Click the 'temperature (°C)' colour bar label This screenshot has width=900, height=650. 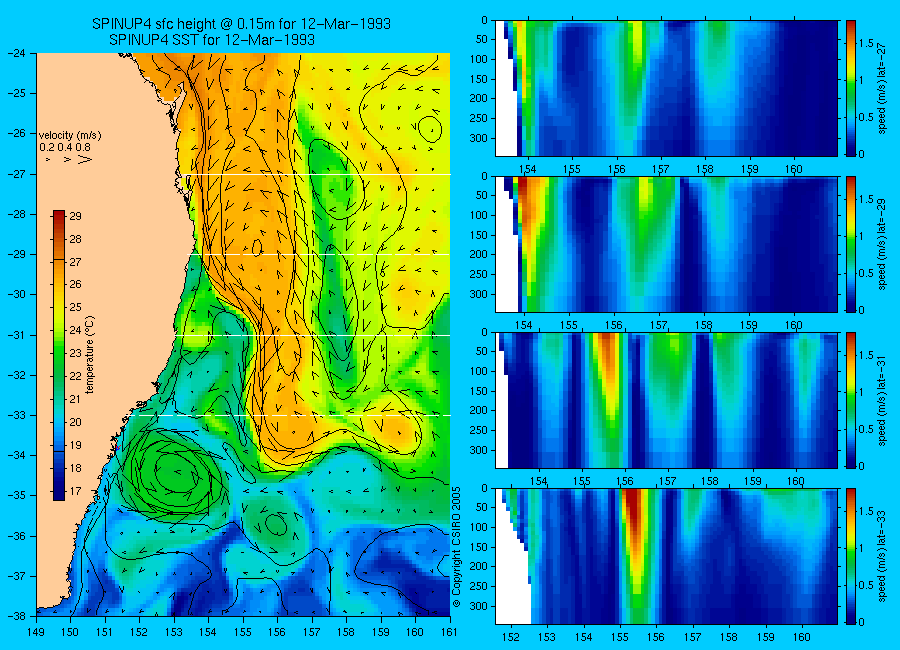point(90,355)
